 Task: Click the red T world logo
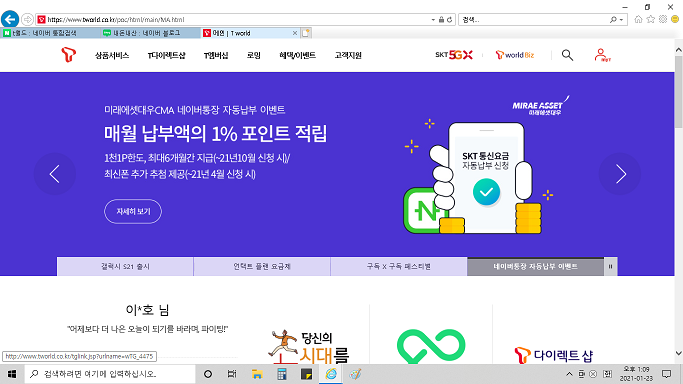pos(68,55)
